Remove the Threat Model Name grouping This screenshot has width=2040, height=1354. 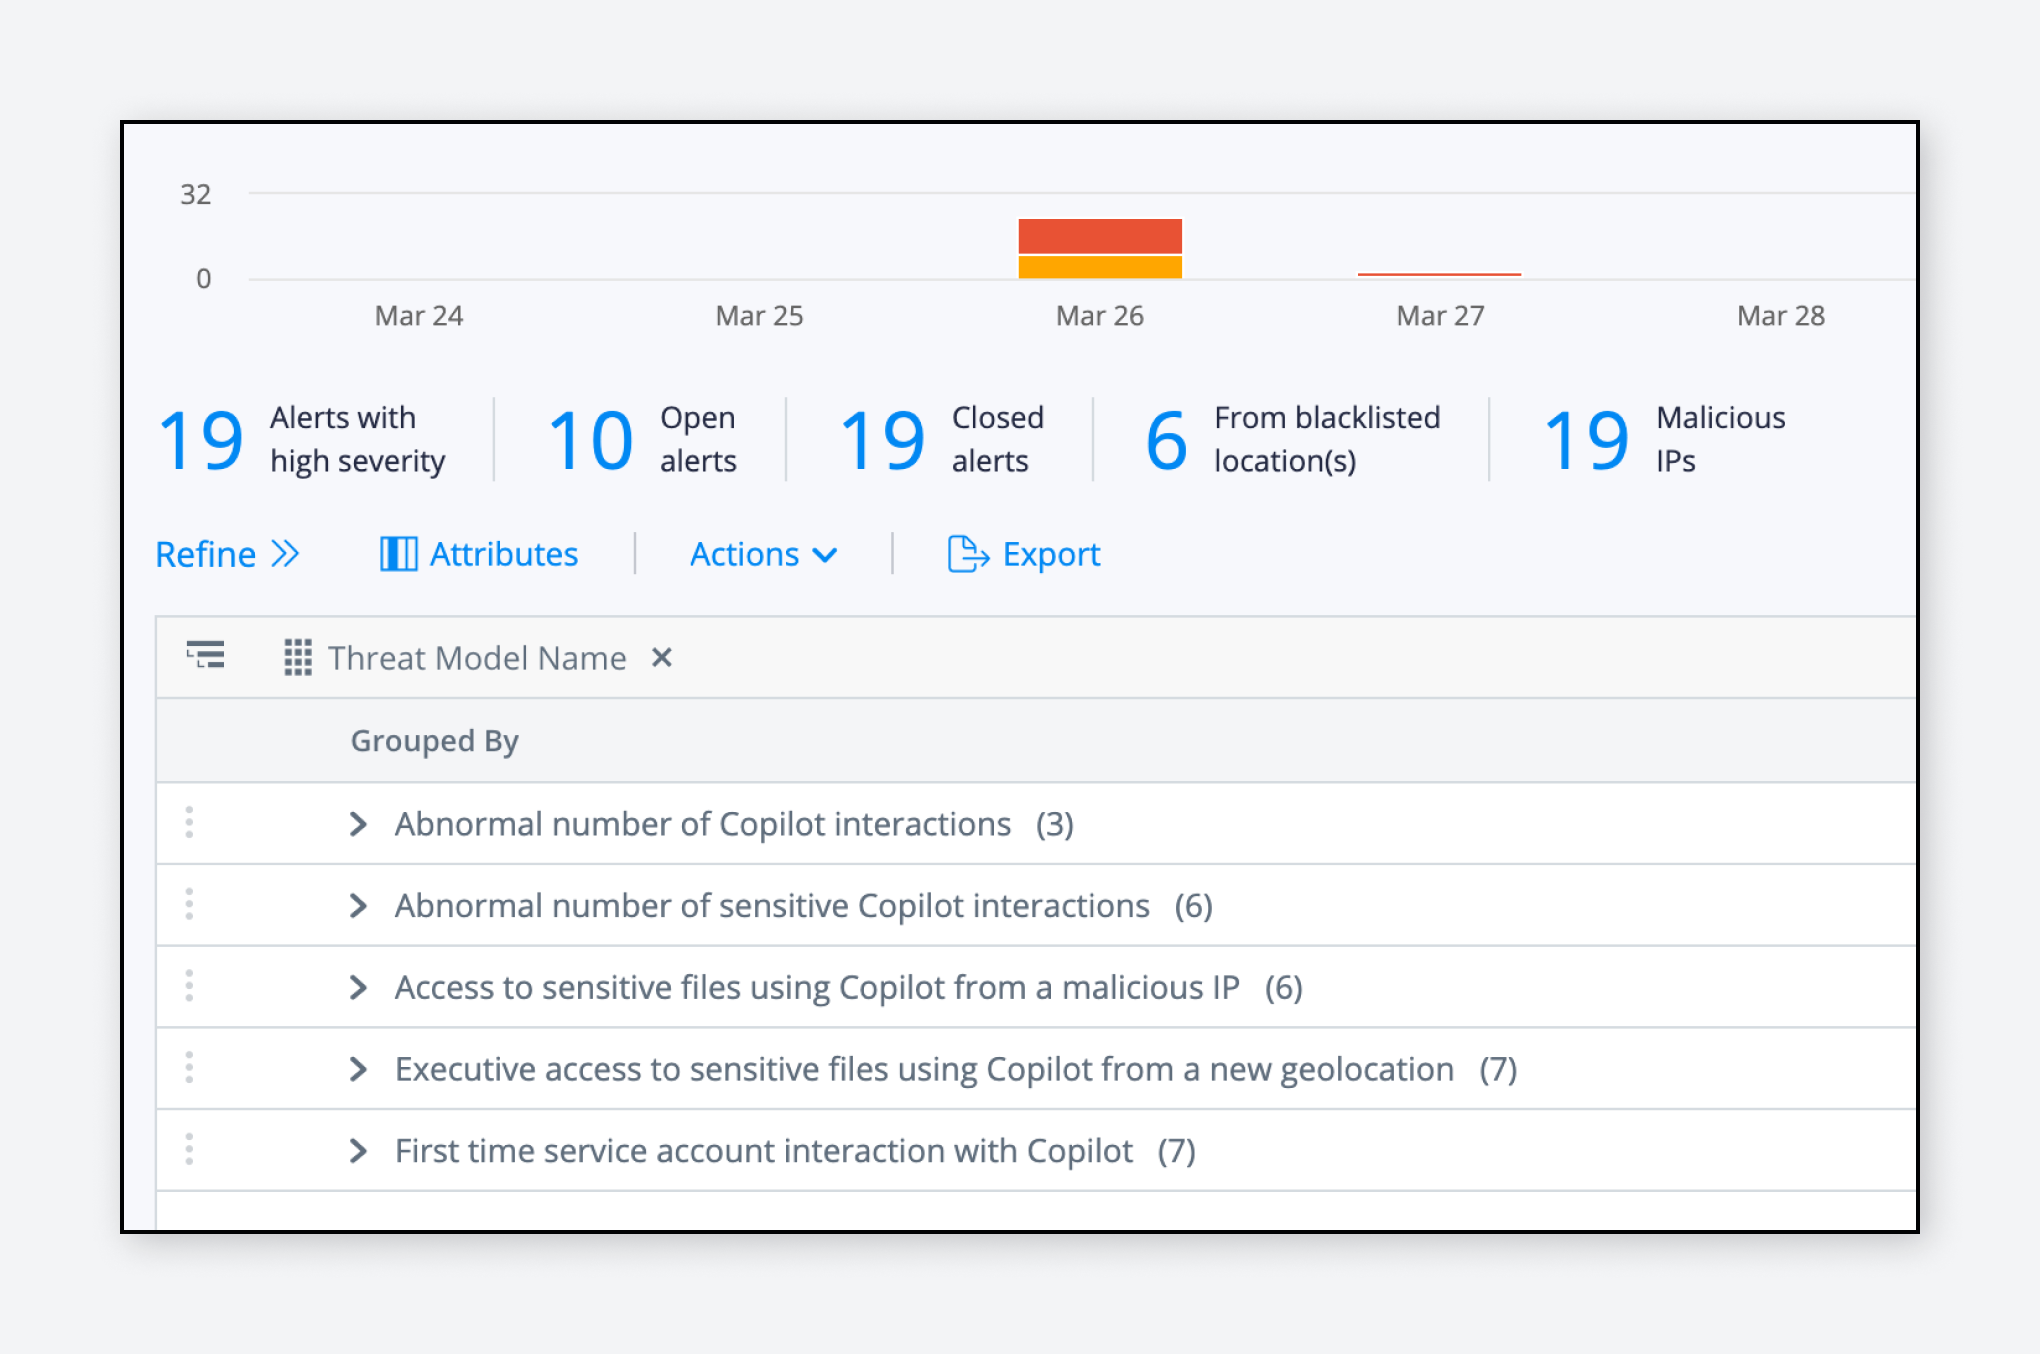click(662, 658)
